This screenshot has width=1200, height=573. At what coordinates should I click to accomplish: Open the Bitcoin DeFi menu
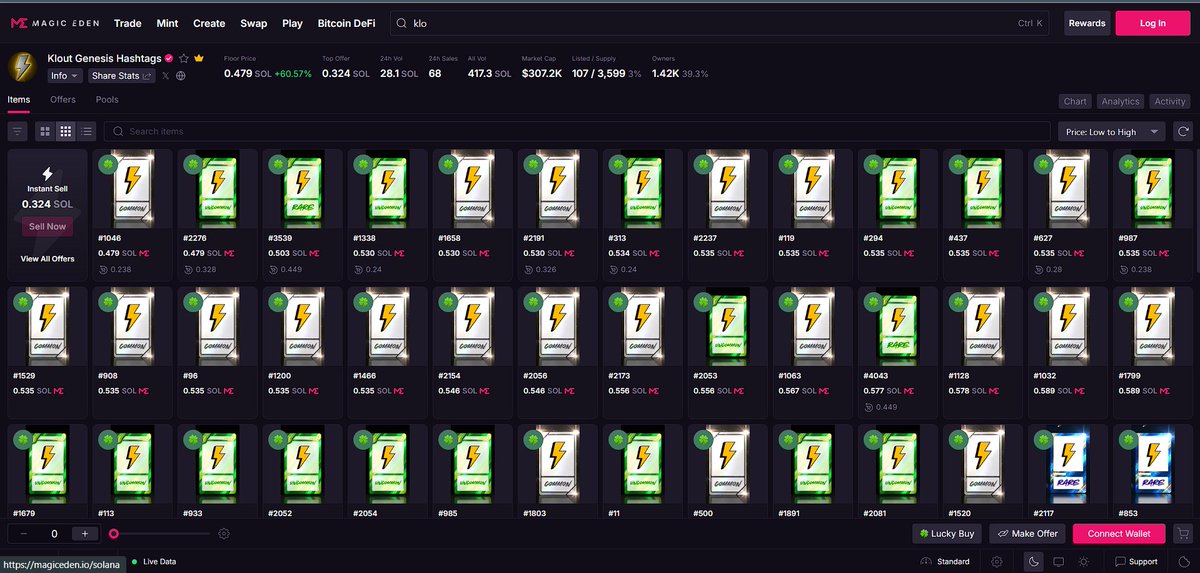click(x=346, y=23)
